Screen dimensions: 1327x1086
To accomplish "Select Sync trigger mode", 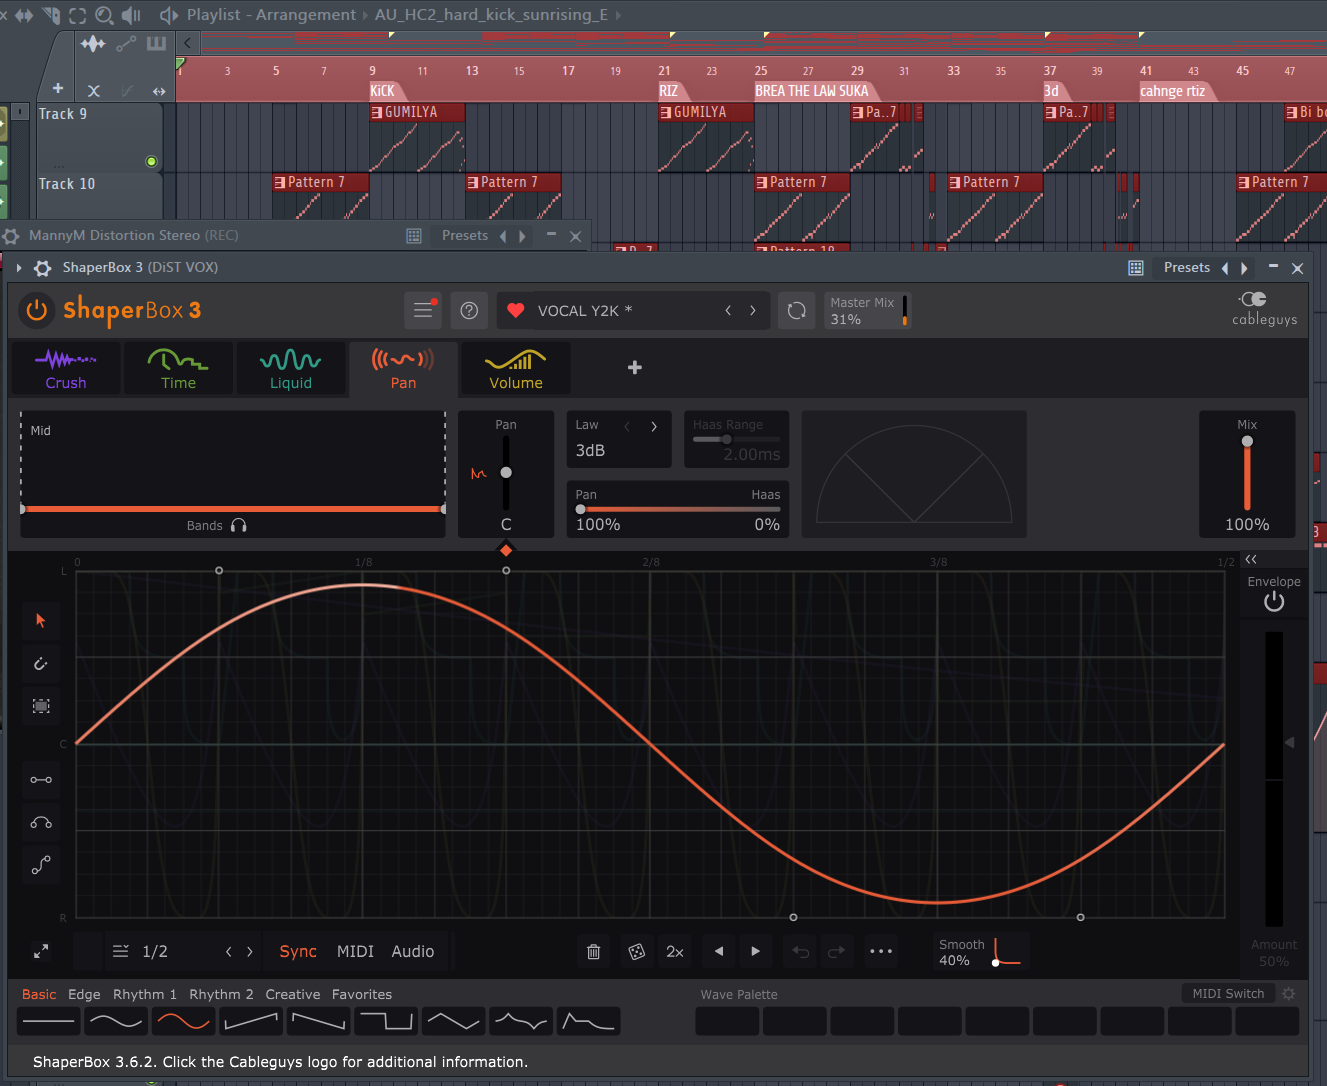I will [x=298, y=951].
